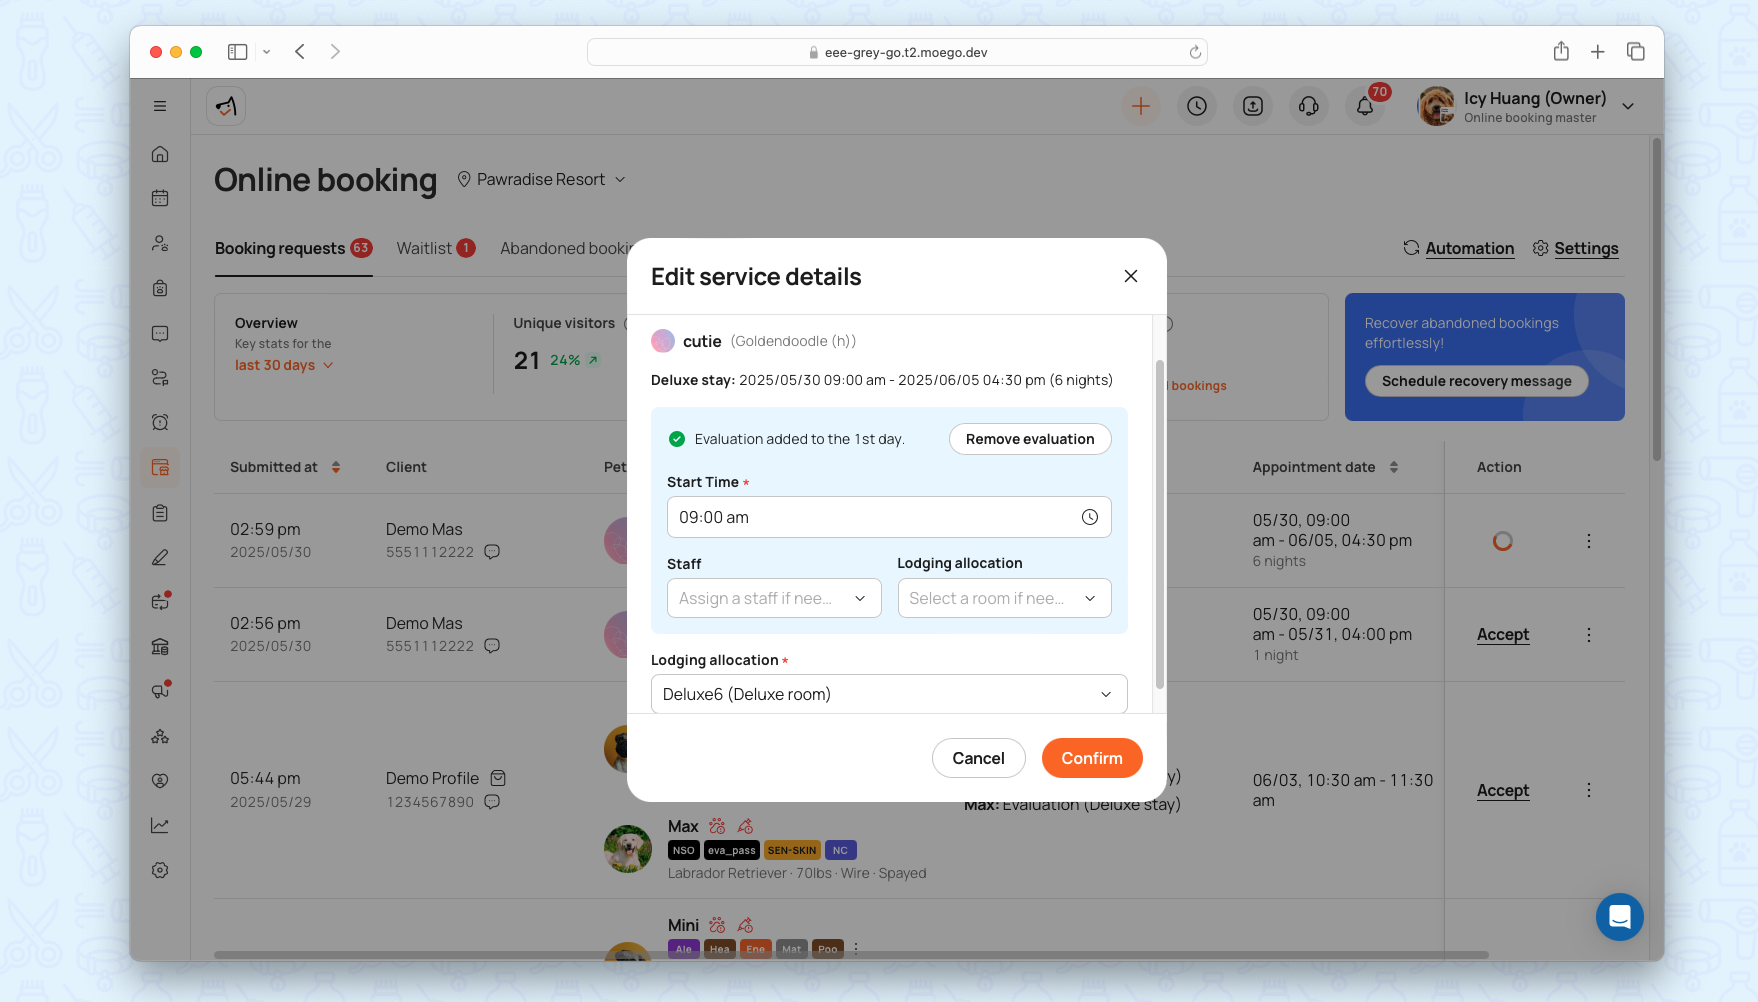Open more options for 02:59 pm request
Image resolution: width=1758 pixels, height=1002 pixels.
click(1588, 541)
